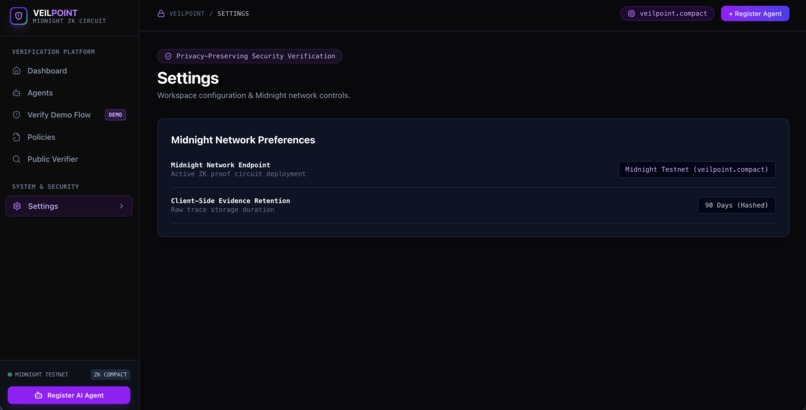Viewport: 806px width, 410px height.
Task: Open the Dashboard page
Action: pos(69,71)
